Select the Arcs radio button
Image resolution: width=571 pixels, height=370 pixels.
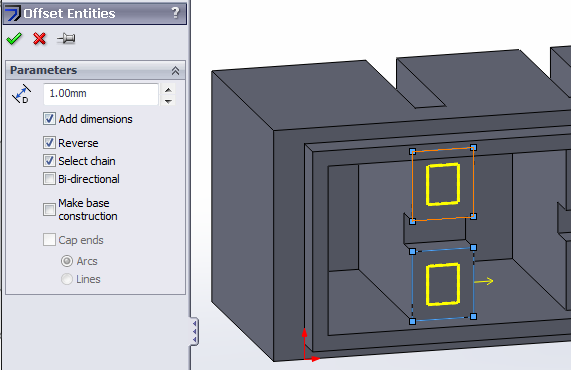tap(67, 261)
